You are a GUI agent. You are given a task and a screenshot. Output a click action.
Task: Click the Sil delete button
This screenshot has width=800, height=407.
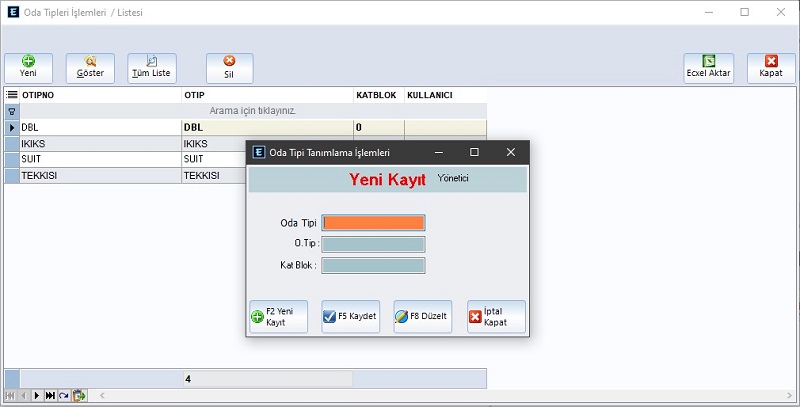230,68
